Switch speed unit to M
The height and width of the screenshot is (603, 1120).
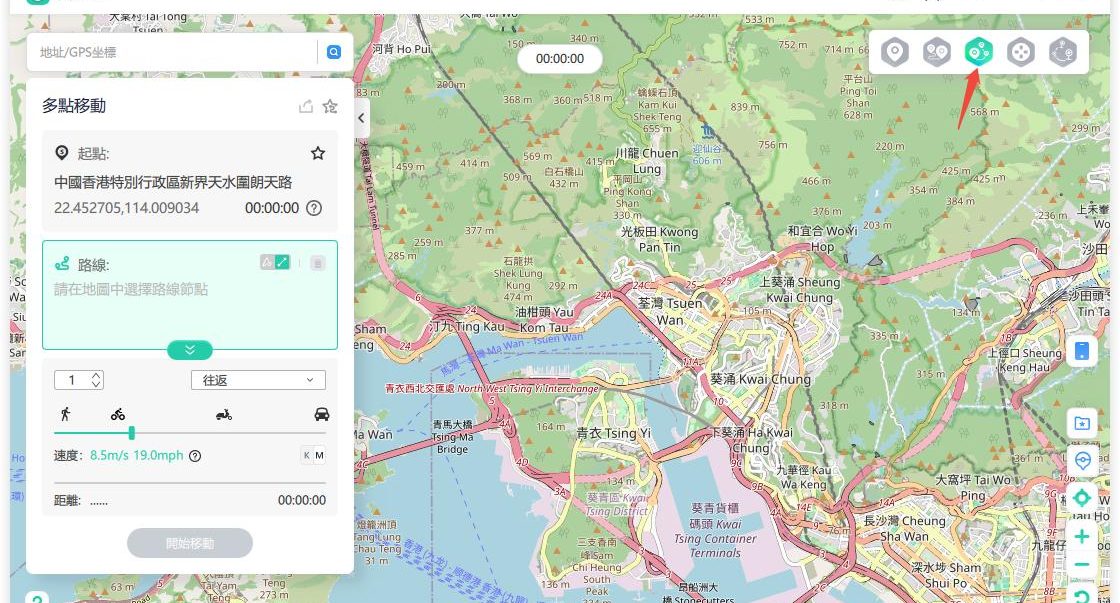[320, 456]
